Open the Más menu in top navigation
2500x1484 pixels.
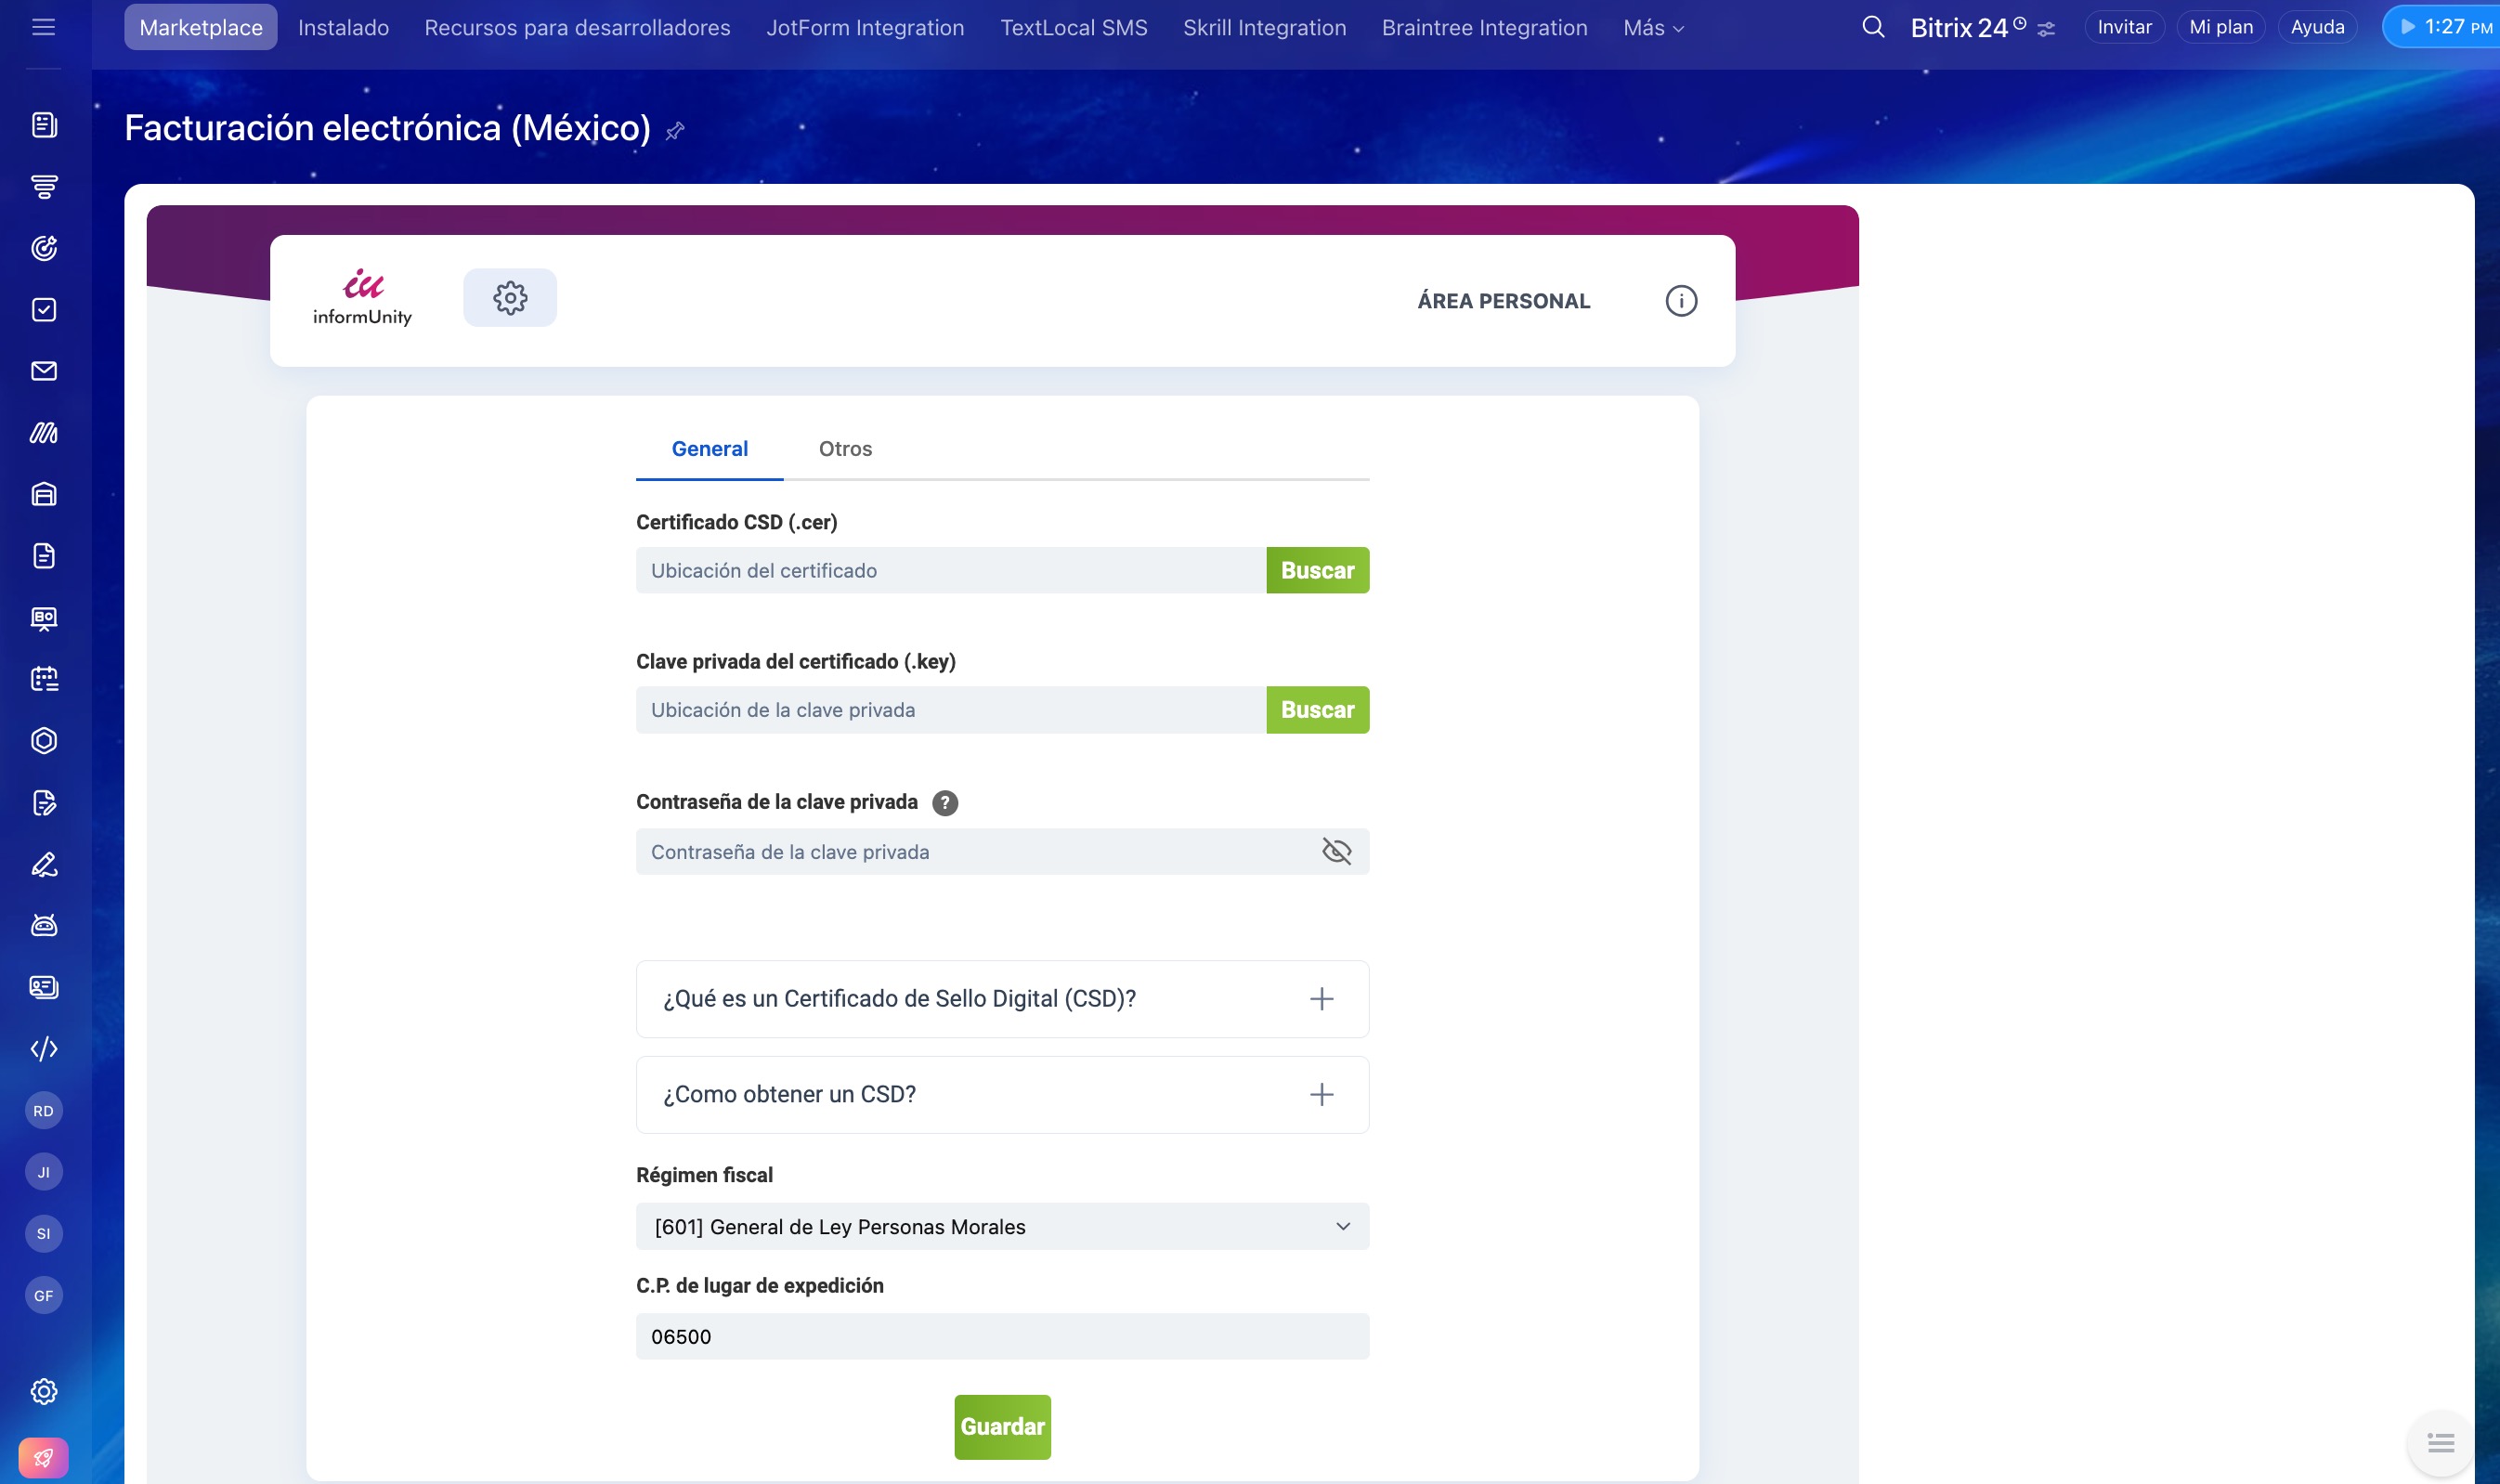click(x=1653, y=28)
